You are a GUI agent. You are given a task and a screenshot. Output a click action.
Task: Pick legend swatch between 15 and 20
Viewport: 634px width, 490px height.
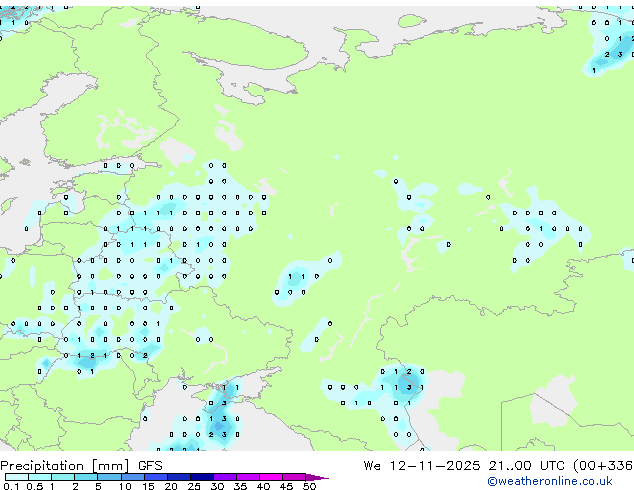(x=156, y=477)
